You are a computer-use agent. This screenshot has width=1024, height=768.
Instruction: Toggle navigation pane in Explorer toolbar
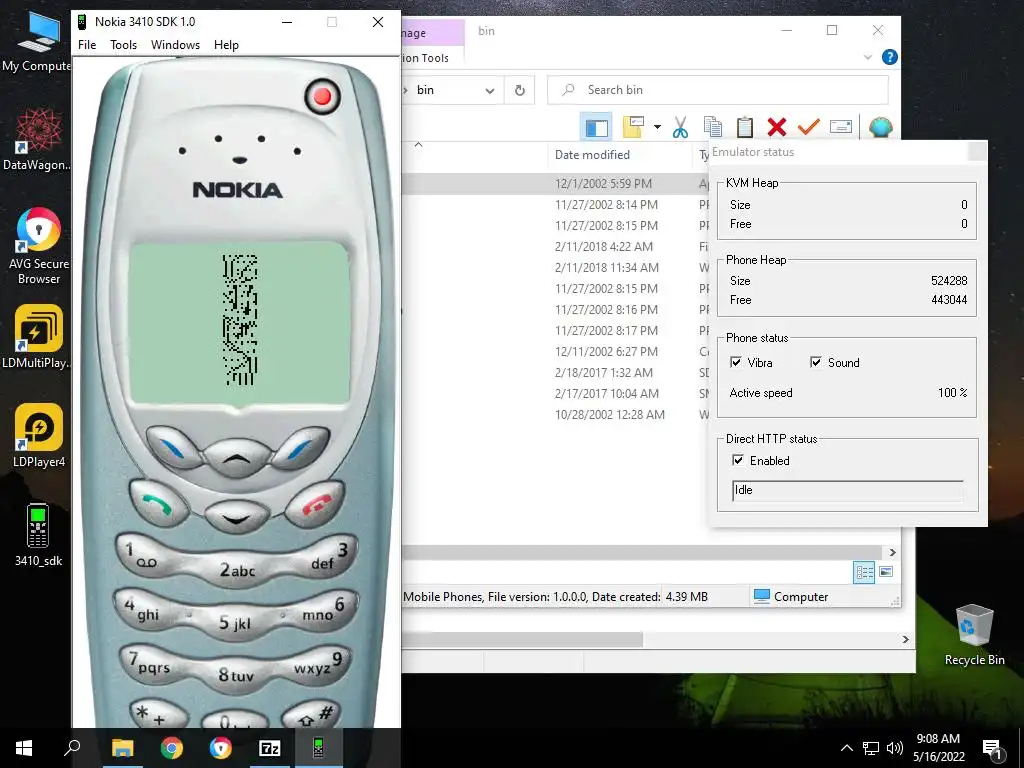pos(596,127)
